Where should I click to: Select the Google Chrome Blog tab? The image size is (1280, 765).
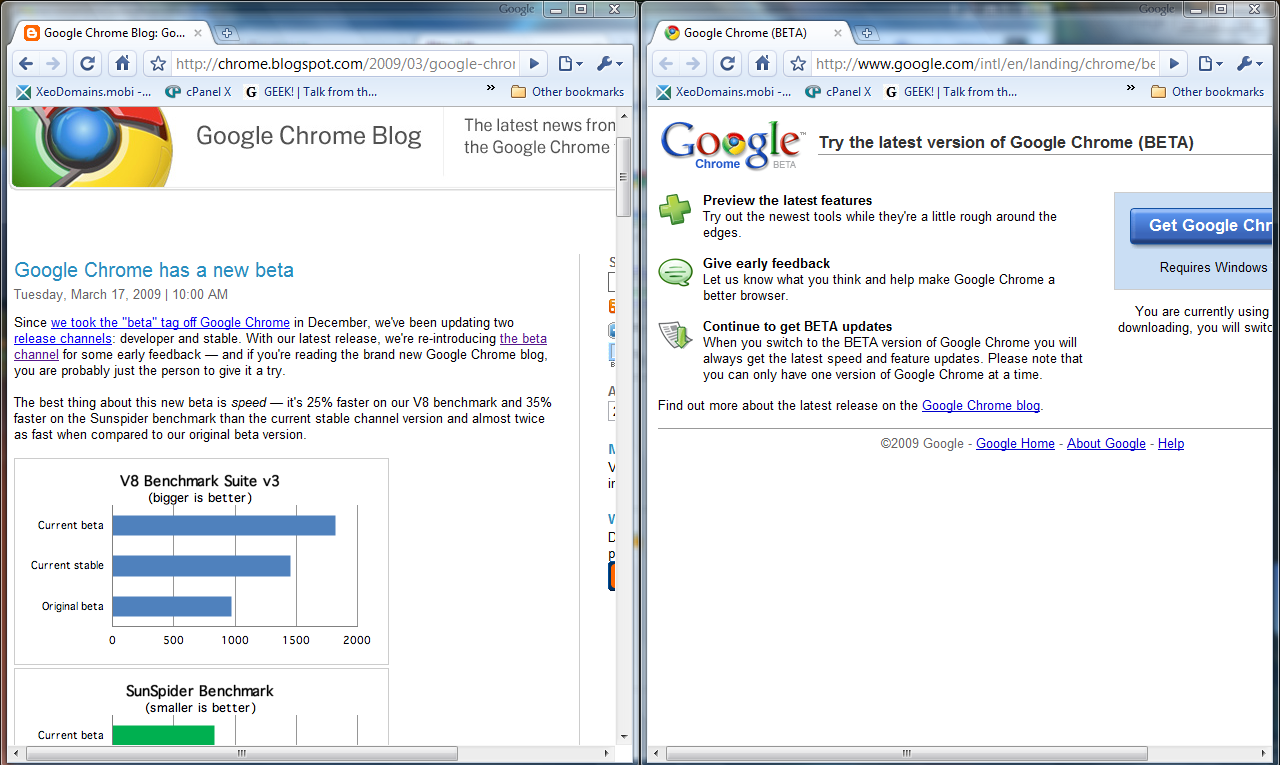tap(112, 33)
